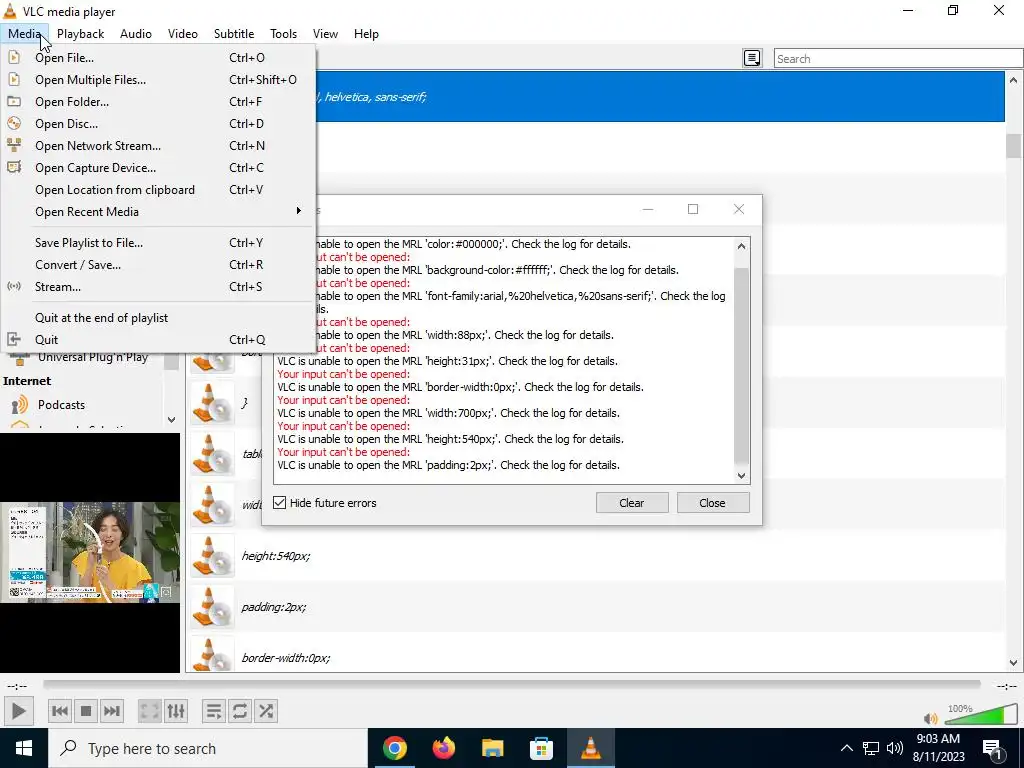1024x768 pixels.
Task: Launch Google Chrome from taskbar
Action: (394, 748)
